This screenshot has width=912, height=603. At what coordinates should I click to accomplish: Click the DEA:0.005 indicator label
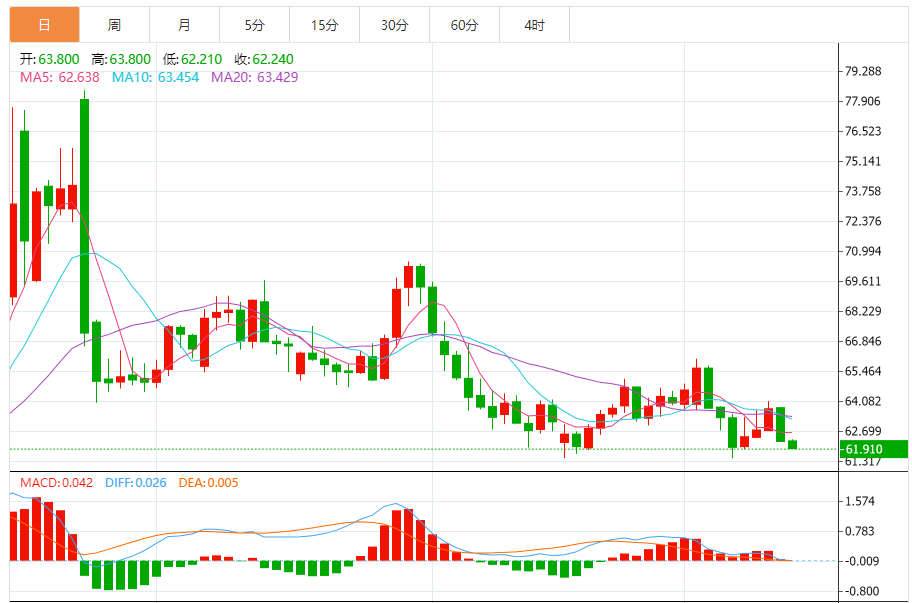point(208,483)
